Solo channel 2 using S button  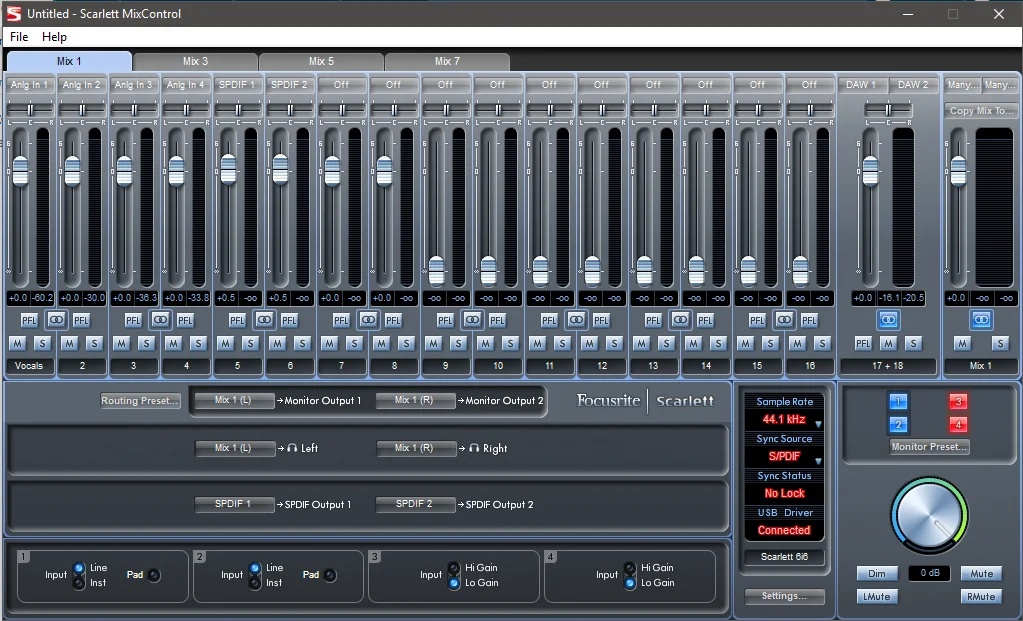click(x=95, y=343)
